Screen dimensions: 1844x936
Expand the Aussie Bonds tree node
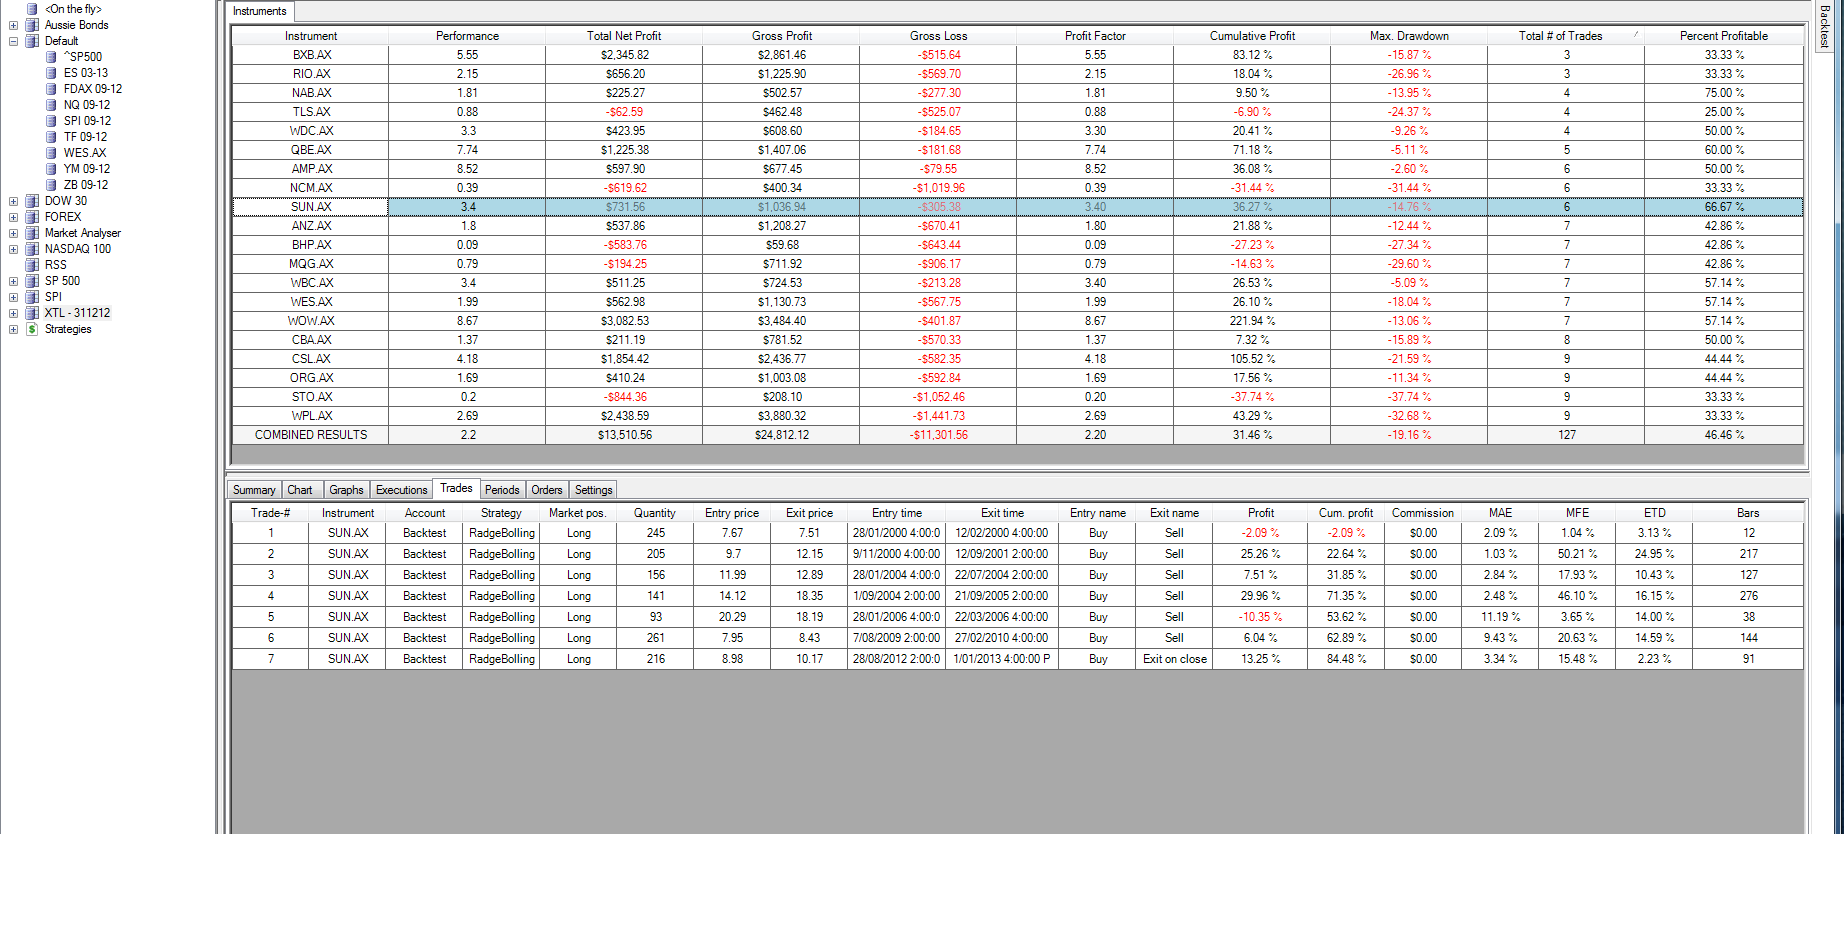click(13, 25)
